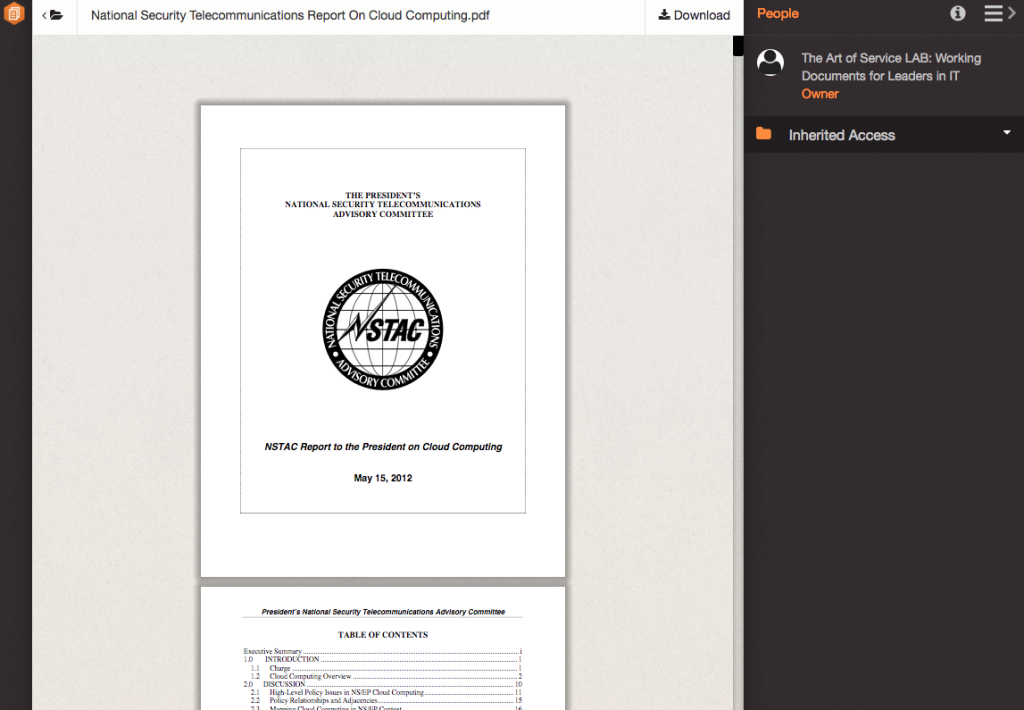Open the info icon in the People panel

[x=957, y=13]
